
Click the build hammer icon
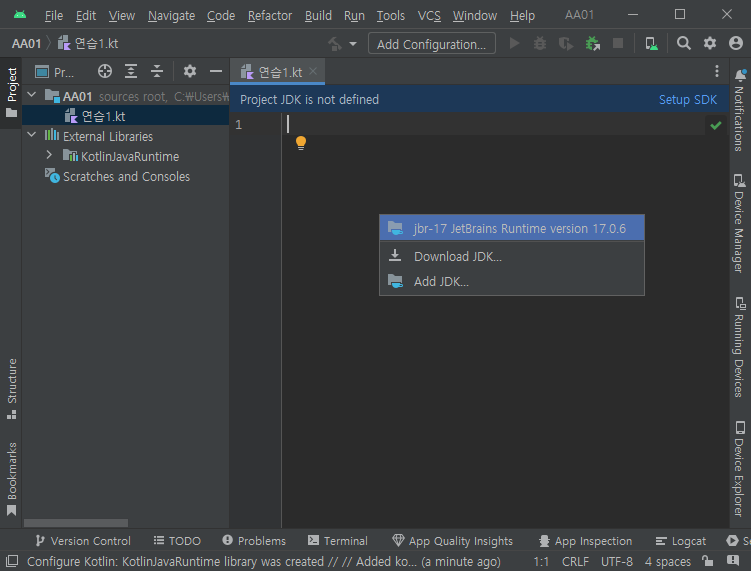pyautogui.click(x=335, y=44)
